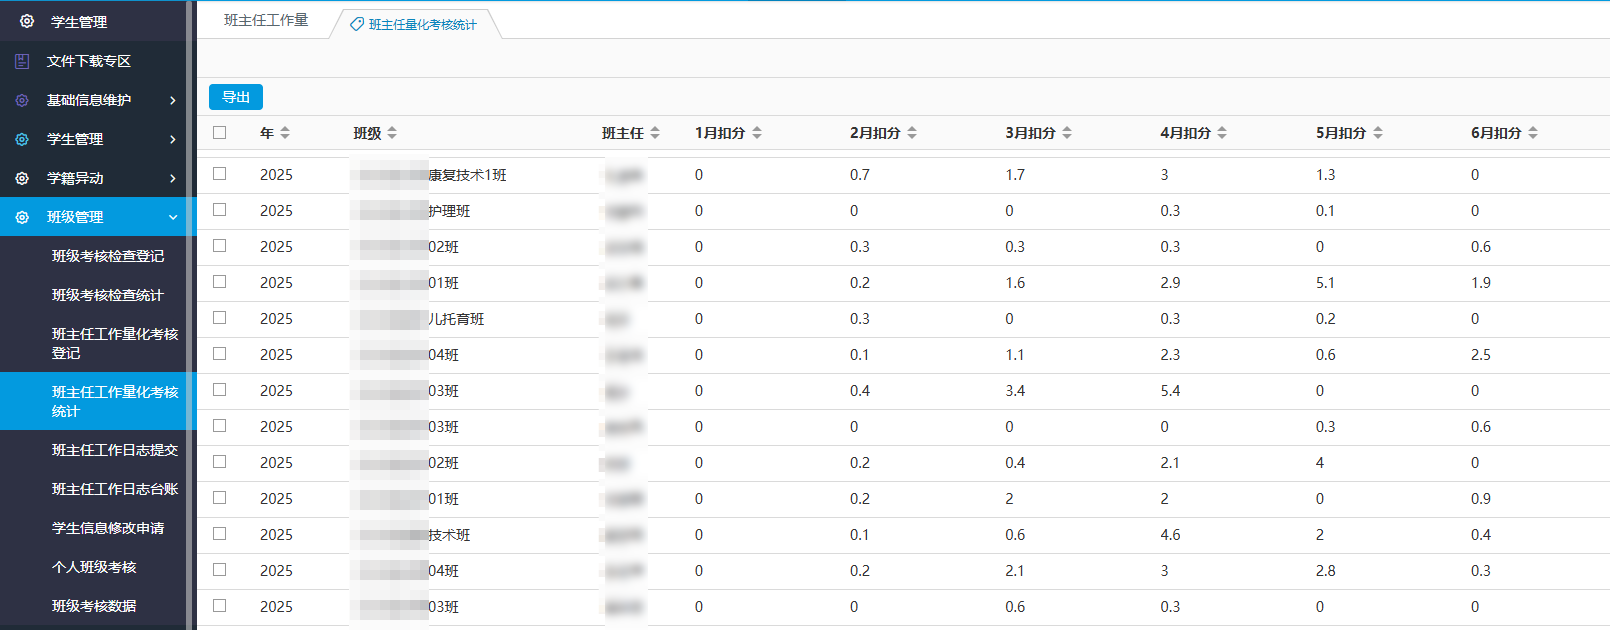
Task: Open 班主任工作日志提交 page
Action: click(115, 450)
